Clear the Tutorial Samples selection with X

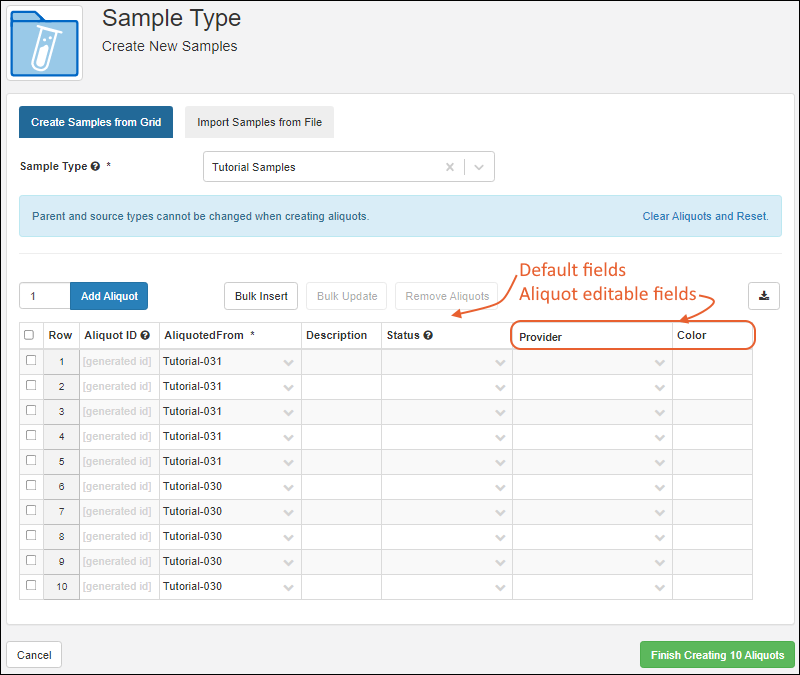click(450, 167)
